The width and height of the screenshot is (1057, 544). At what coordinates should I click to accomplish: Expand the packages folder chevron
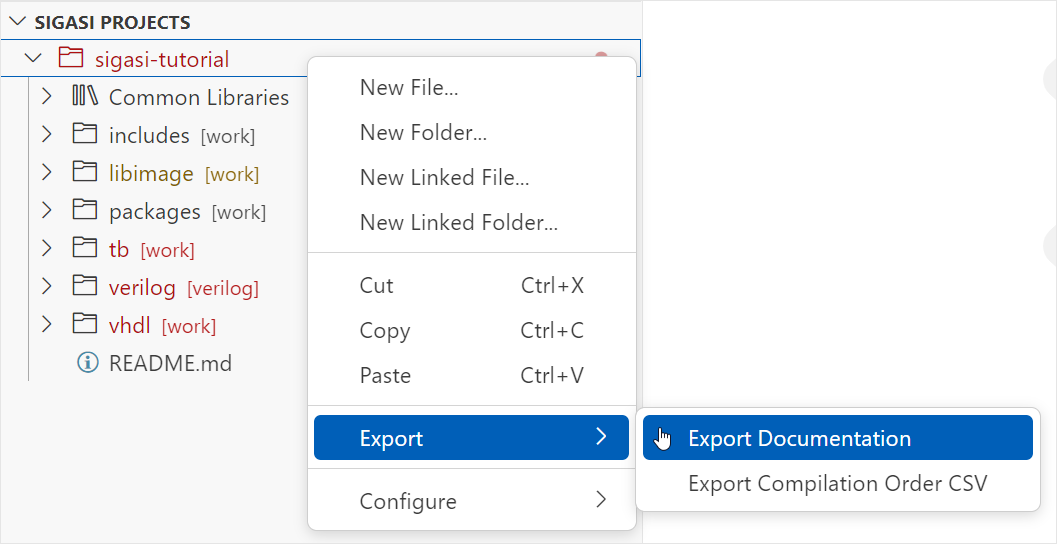click(x=46, y=212)
